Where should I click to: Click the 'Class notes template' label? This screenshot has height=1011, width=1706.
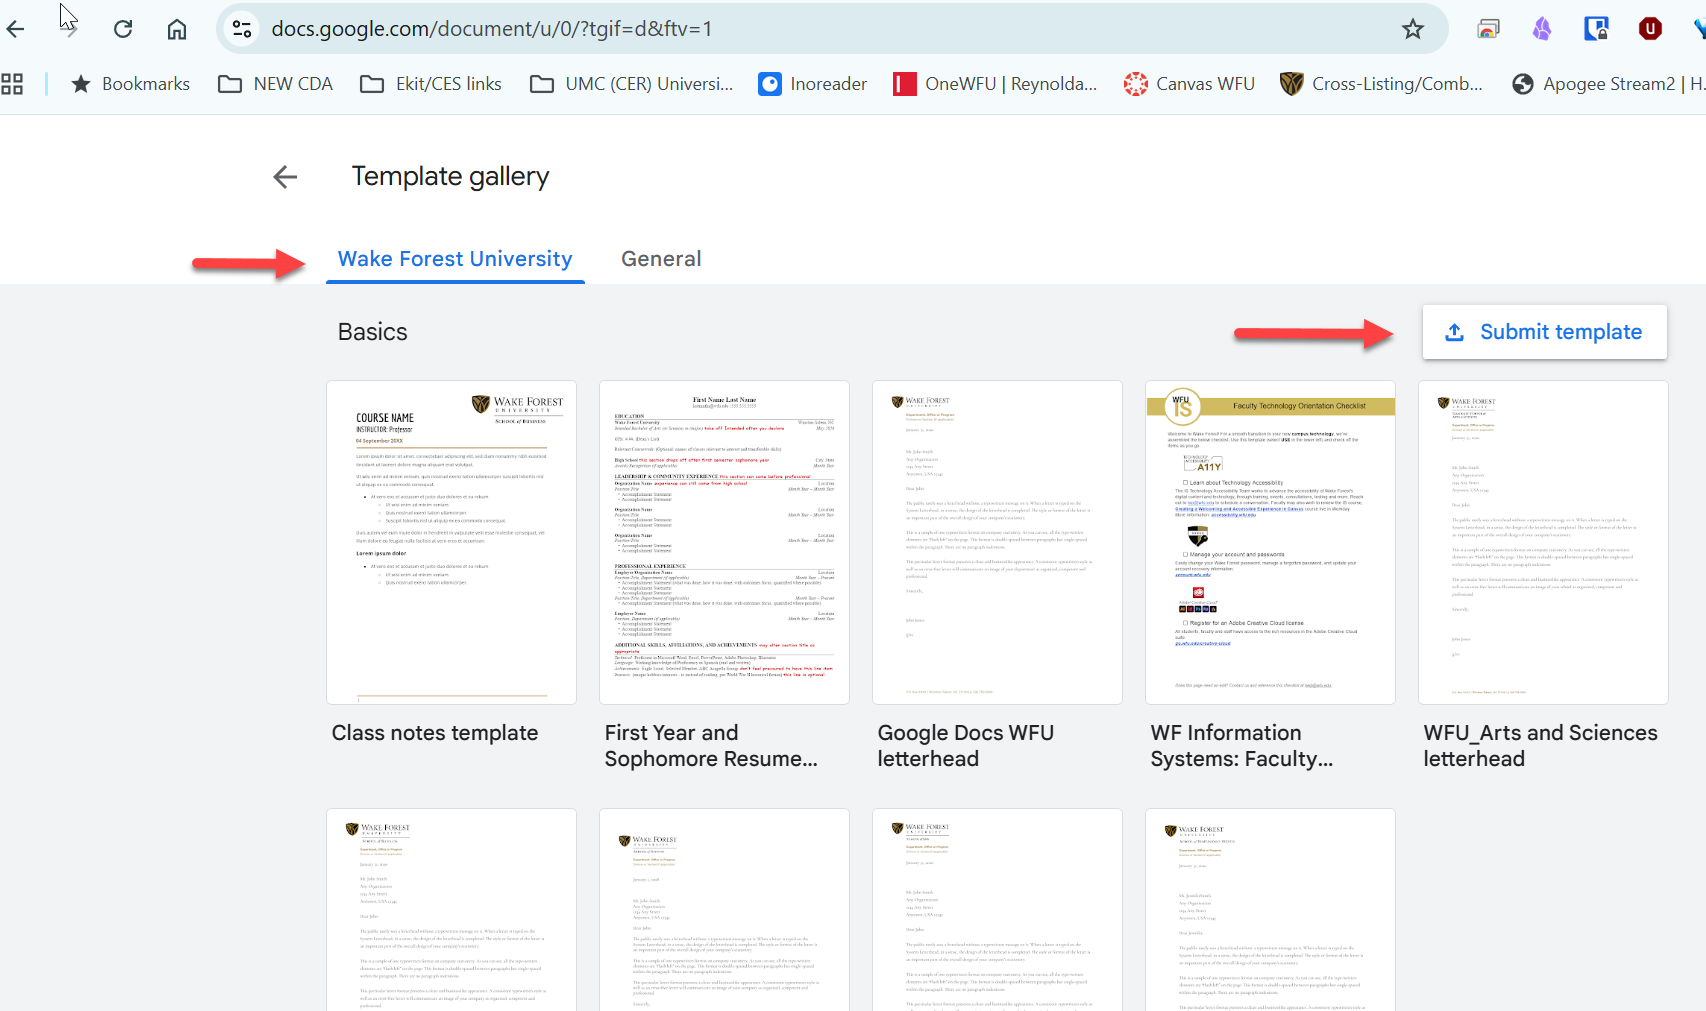pos(435,733)
